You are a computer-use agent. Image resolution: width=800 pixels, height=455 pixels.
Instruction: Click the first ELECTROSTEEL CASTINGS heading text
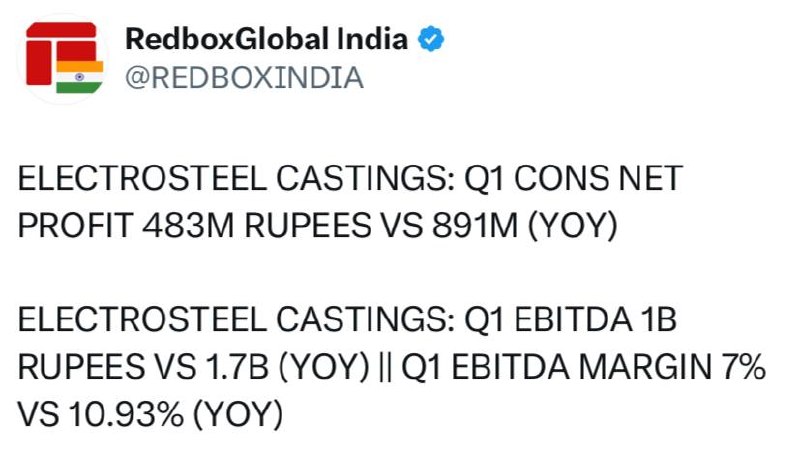pyautogui.click(x=237, y=179)
